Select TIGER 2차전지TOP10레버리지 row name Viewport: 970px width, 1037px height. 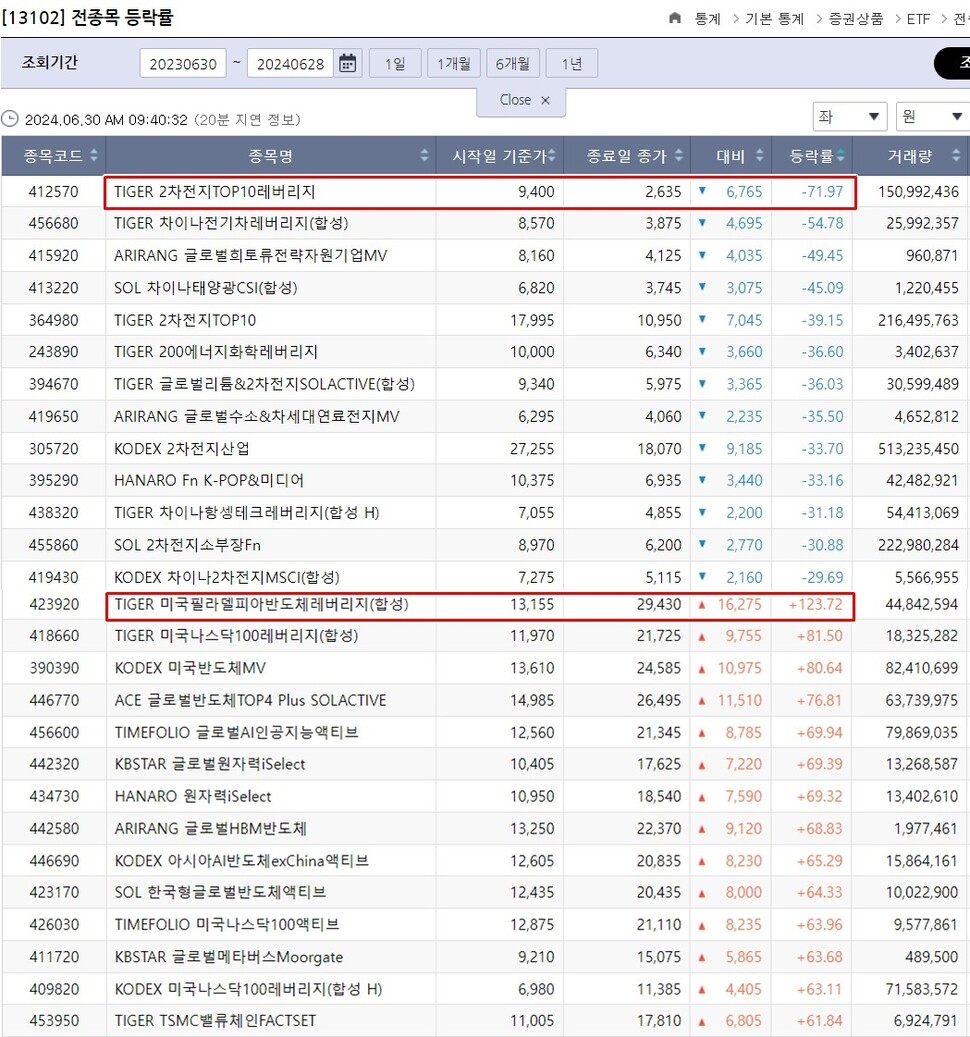(215, 191)
